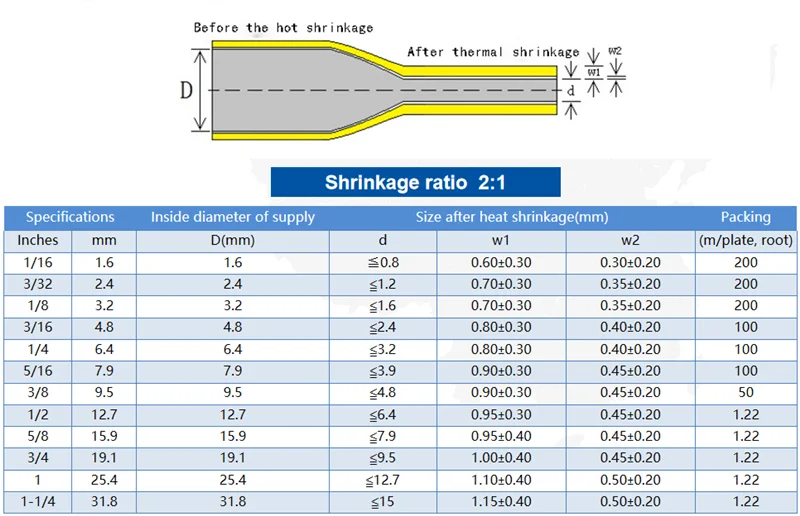Select the '≦2.4' d value
The width and height of the screenshot is (800, 516).
coord(383,327)
